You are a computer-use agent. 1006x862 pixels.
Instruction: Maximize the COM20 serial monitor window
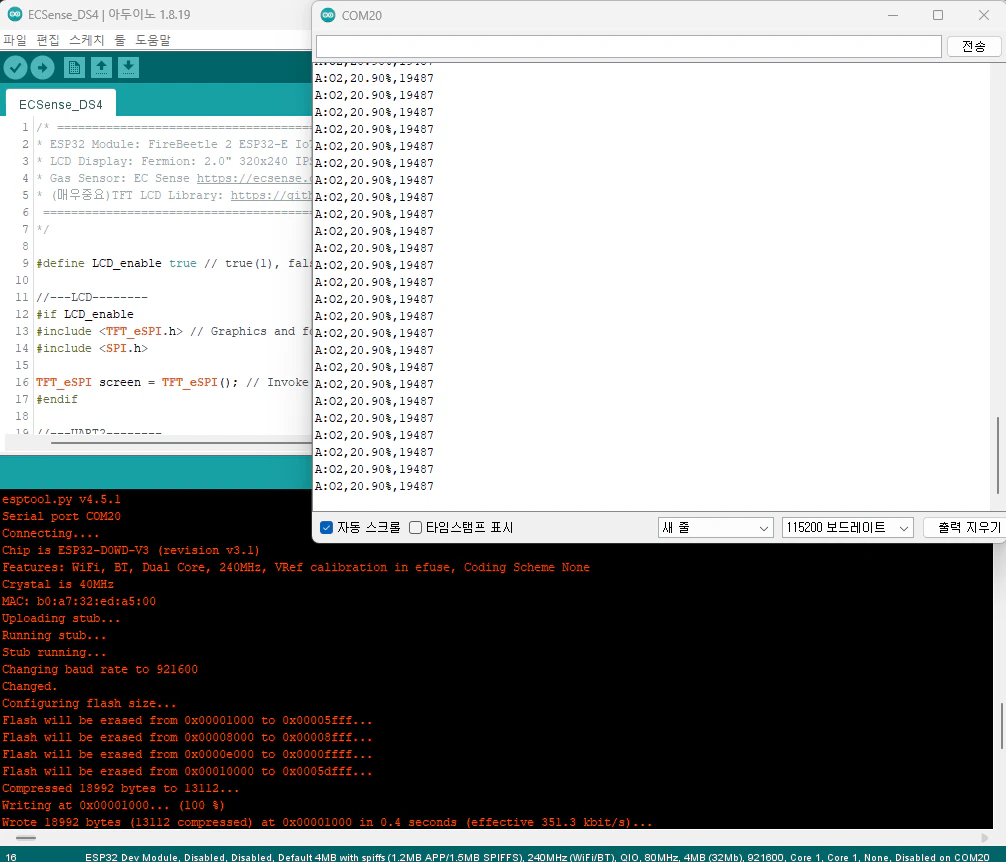pyautogui.click(x=938, y=15)
